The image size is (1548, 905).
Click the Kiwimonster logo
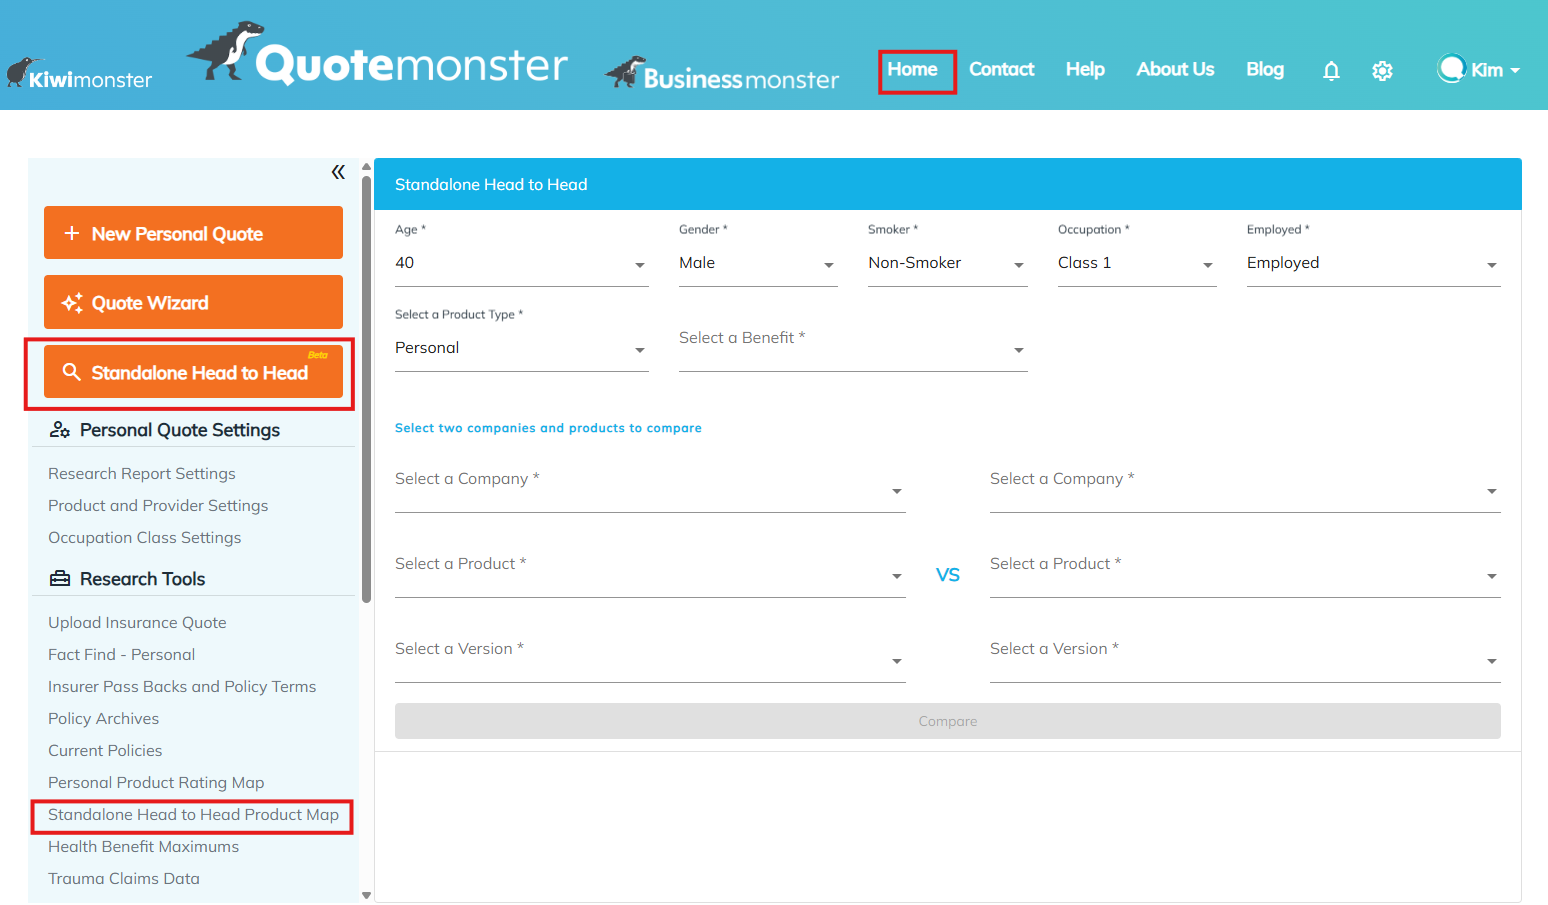(80, 75)
